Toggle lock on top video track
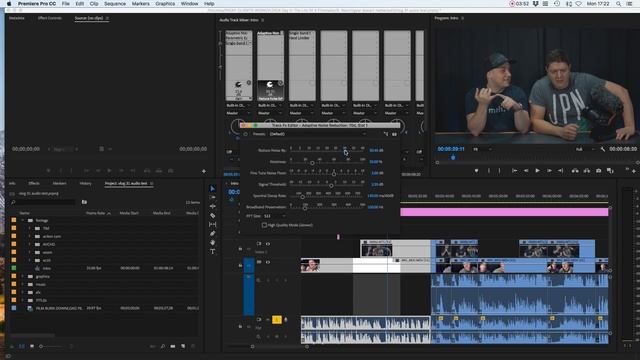 point(240,248)
